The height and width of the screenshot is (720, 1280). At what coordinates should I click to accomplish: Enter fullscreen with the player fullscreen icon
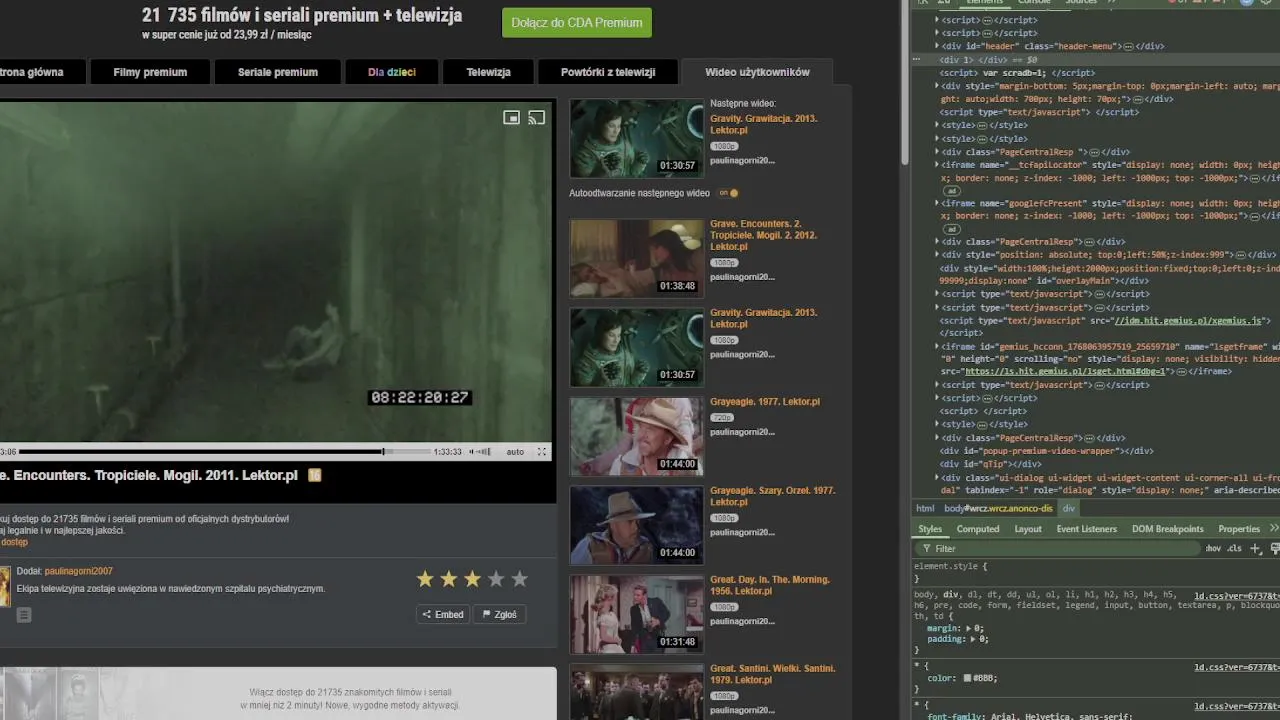coord(542,452)
